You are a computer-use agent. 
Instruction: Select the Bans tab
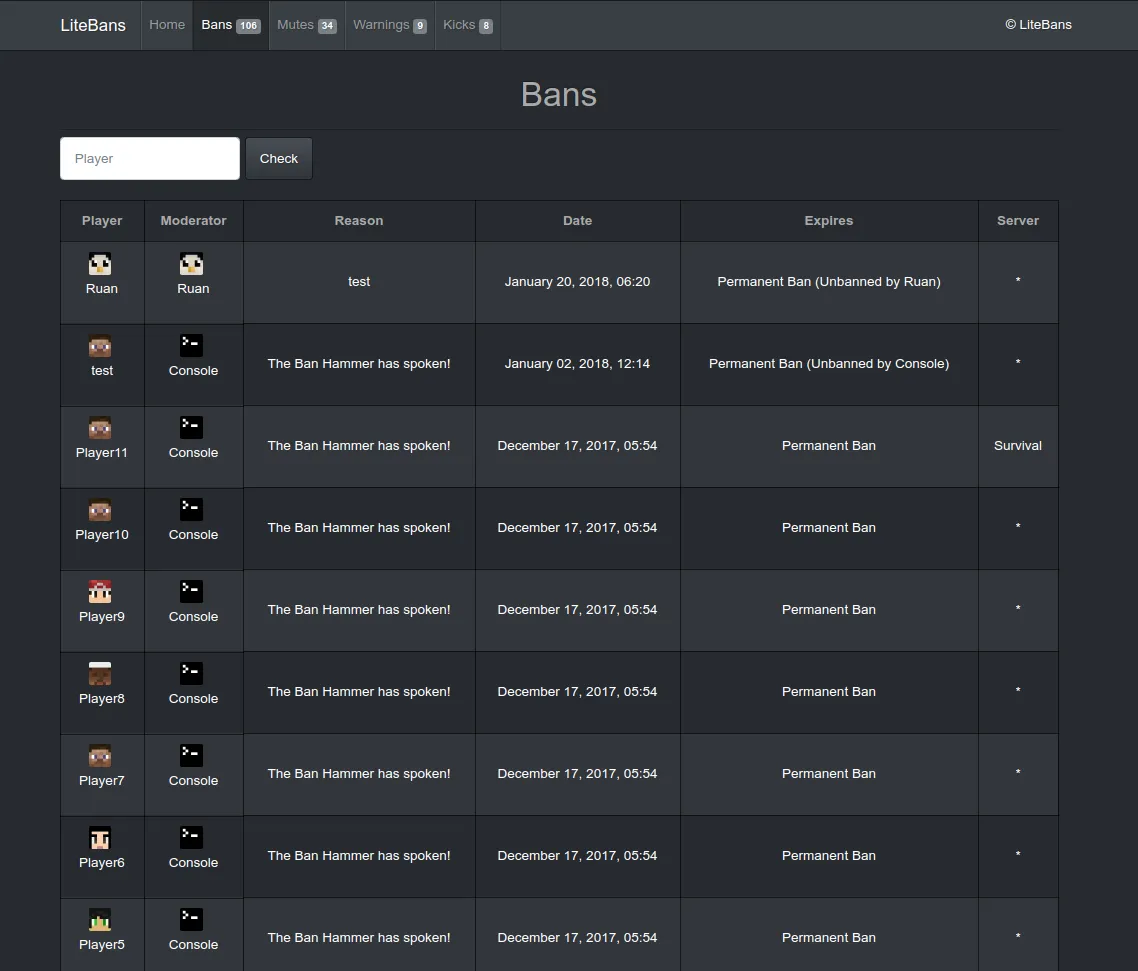coord(230,25)
